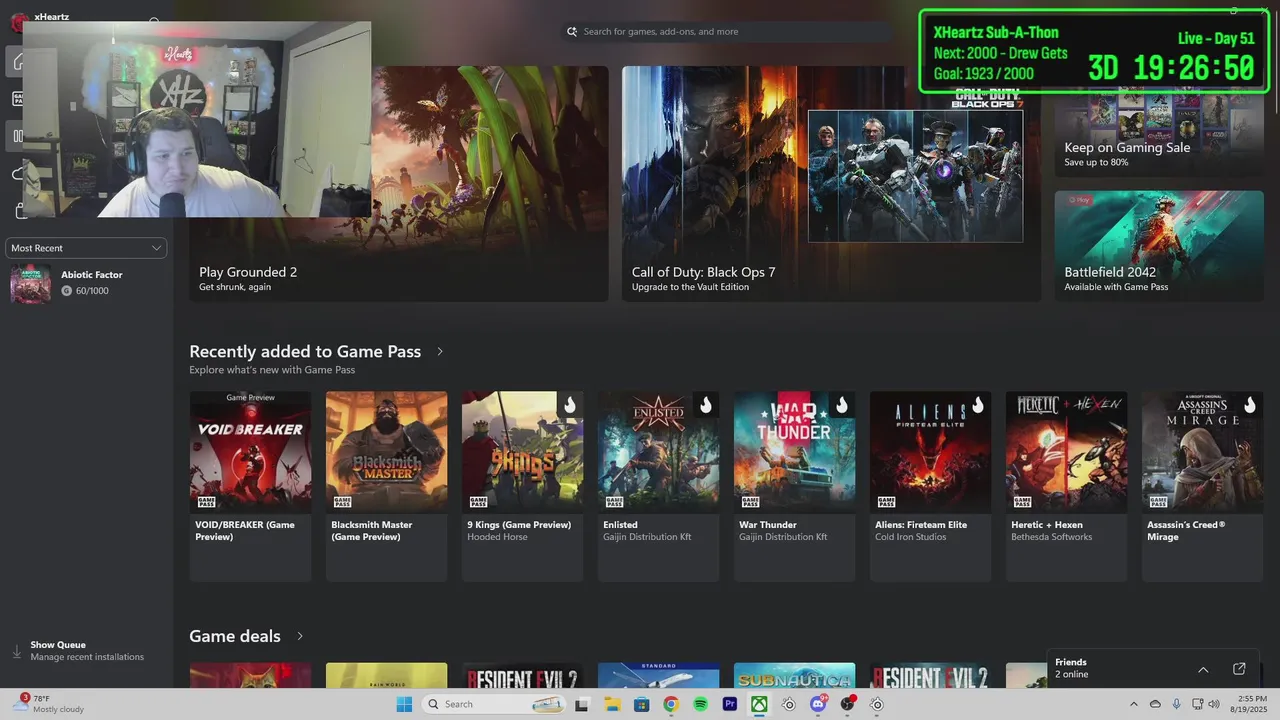1280x720 pixels.
Task: Open Google Chrome from the taskbar
Action: [x=671, y=704]
